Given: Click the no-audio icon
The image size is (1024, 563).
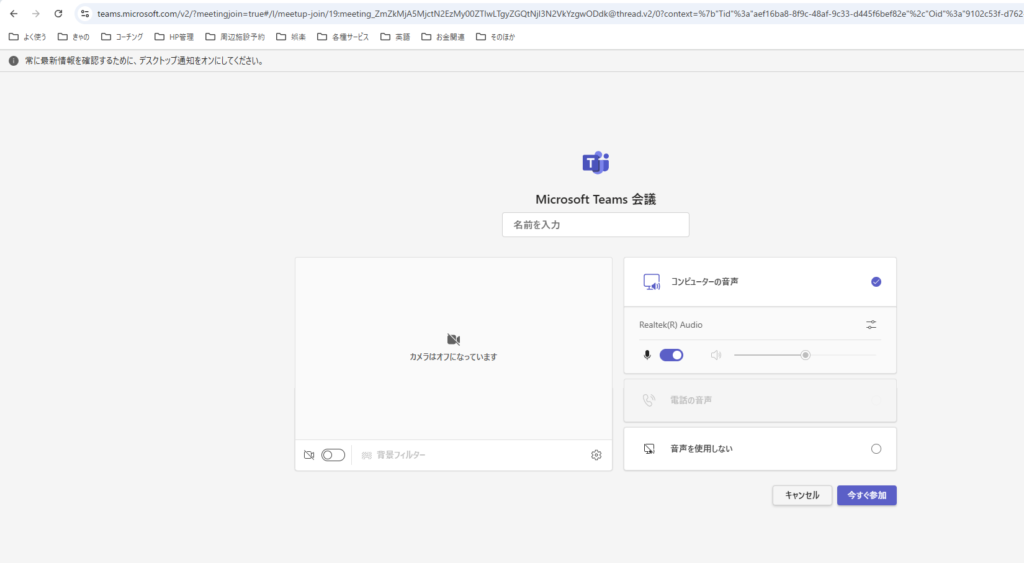Looking at the screenshot, I should [x=649, y=449].
